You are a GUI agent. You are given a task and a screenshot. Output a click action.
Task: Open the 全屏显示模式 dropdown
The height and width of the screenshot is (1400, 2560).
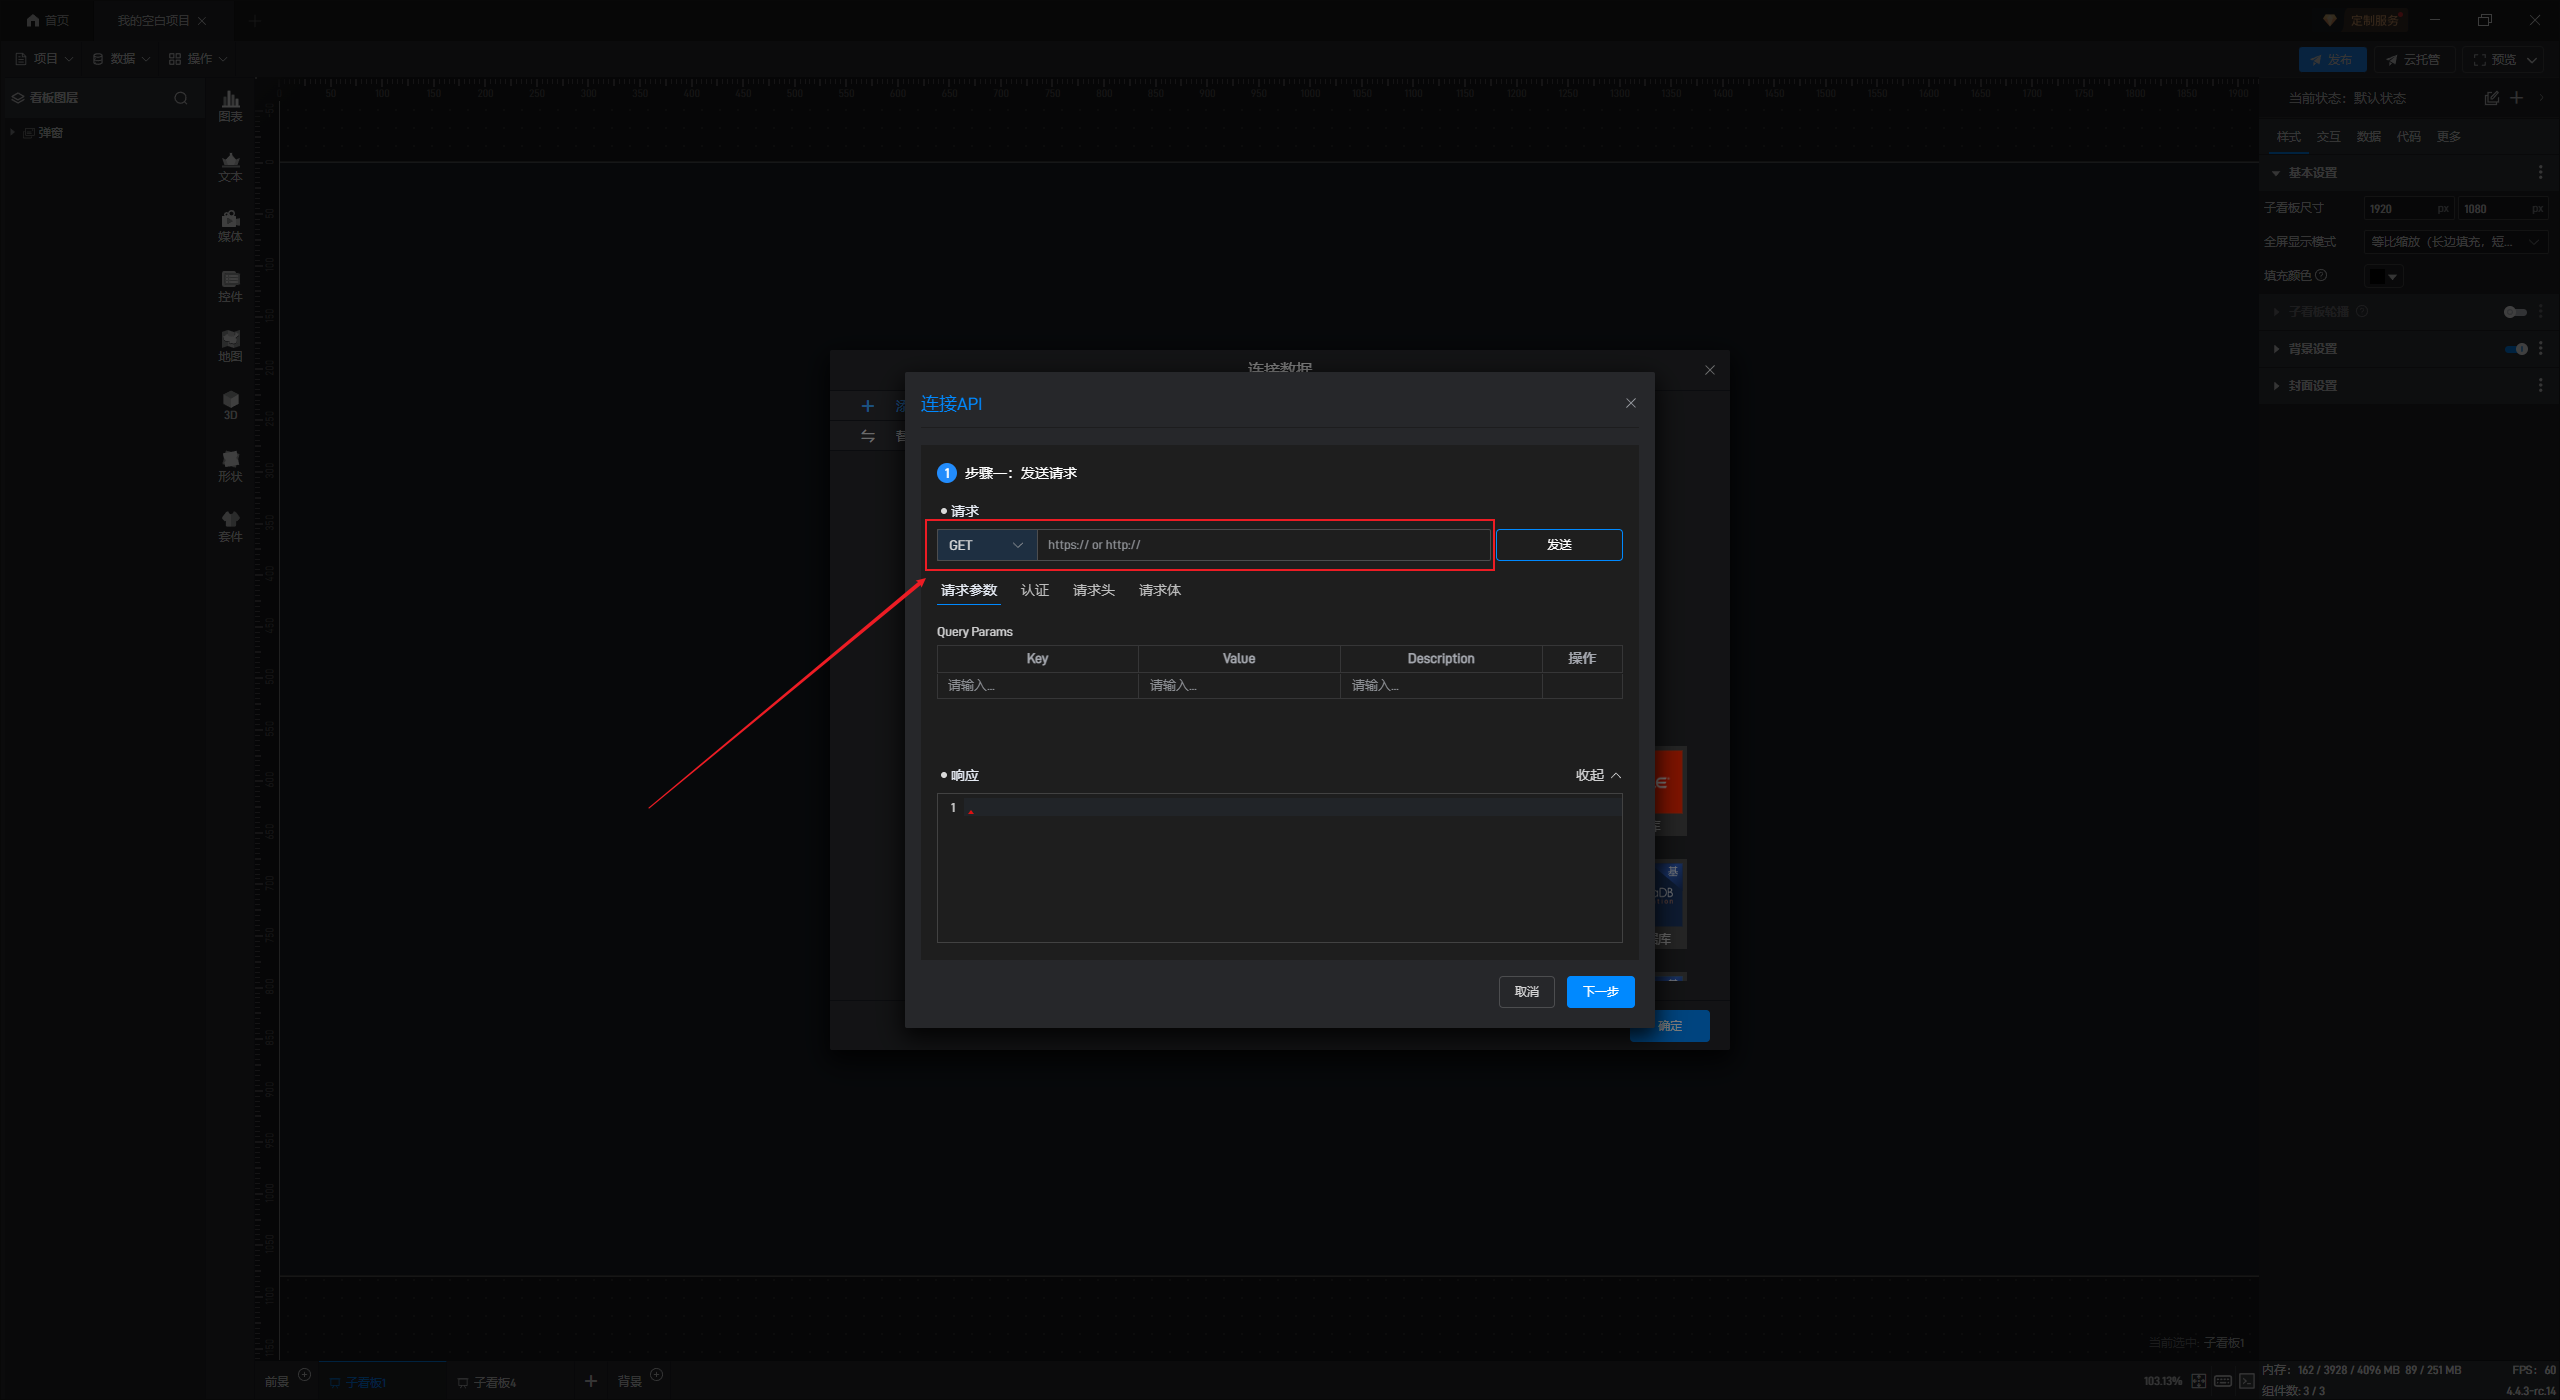(2453, 242)
